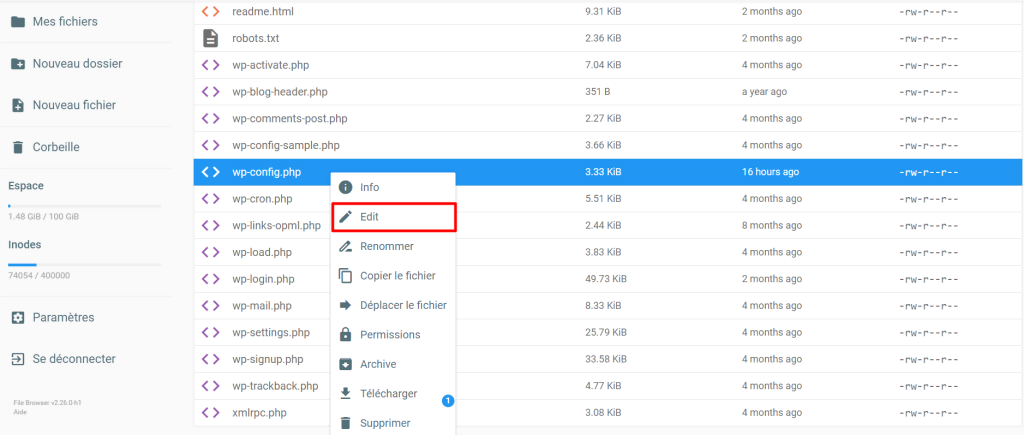
Task: Choose Archive from the context menu
Action: (392, 364)
